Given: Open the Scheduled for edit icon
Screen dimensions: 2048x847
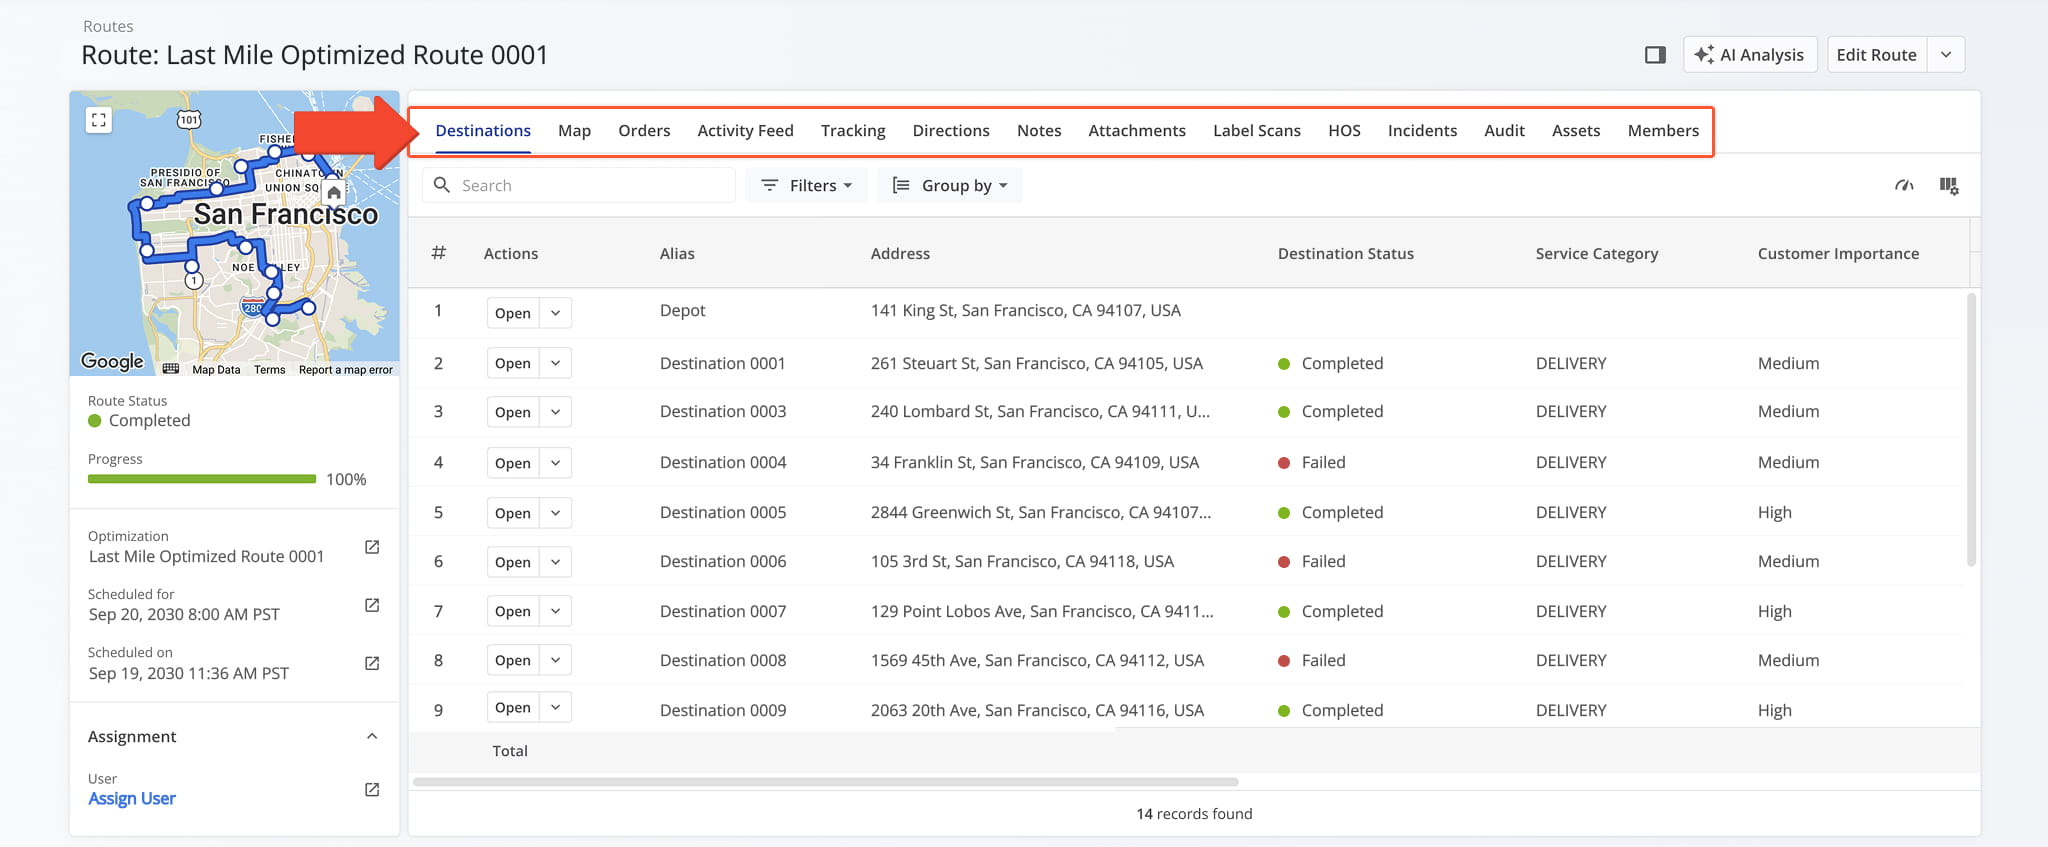Looking at the screenshot, I should tap(372, 605).
